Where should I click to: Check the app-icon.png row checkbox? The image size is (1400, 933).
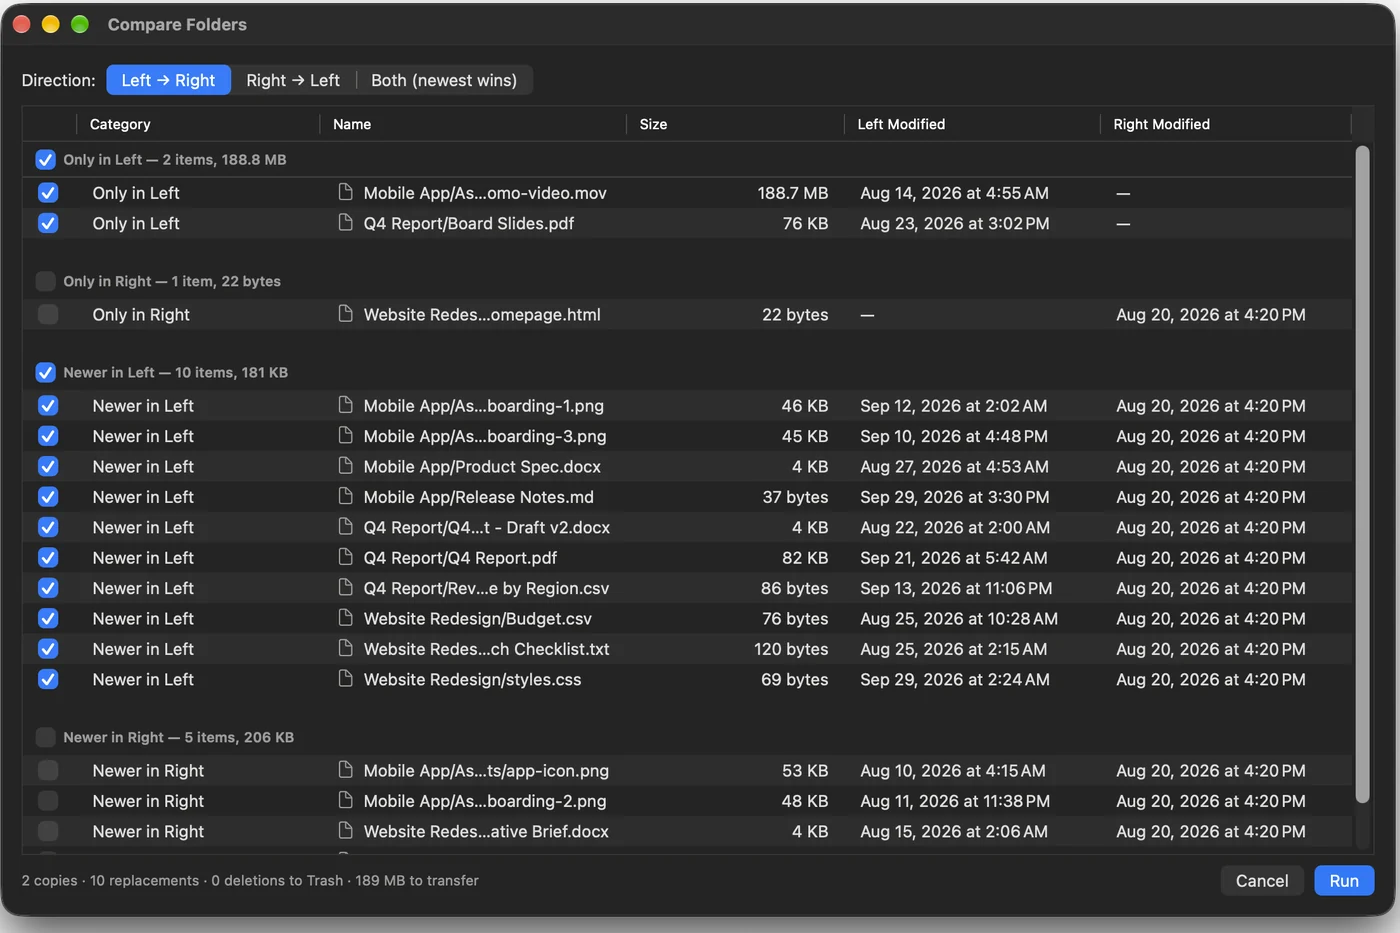point(48,771)
